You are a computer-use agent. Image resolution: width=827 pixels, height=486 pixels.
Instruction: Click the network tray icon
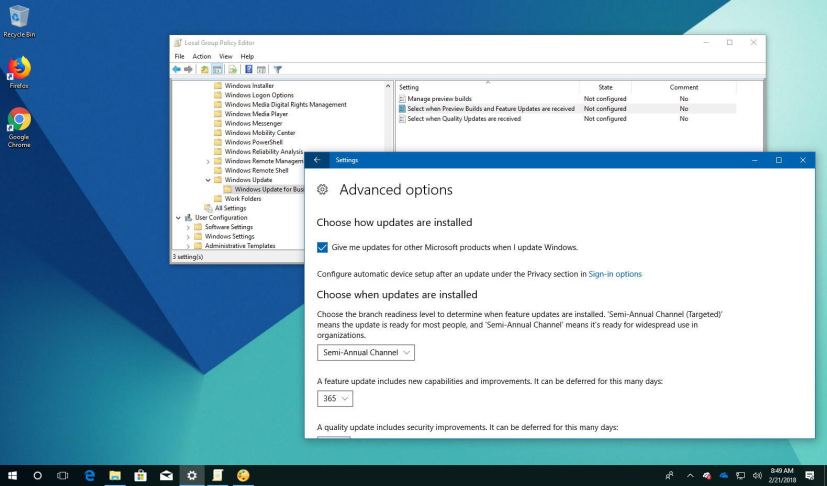point(740,475)
